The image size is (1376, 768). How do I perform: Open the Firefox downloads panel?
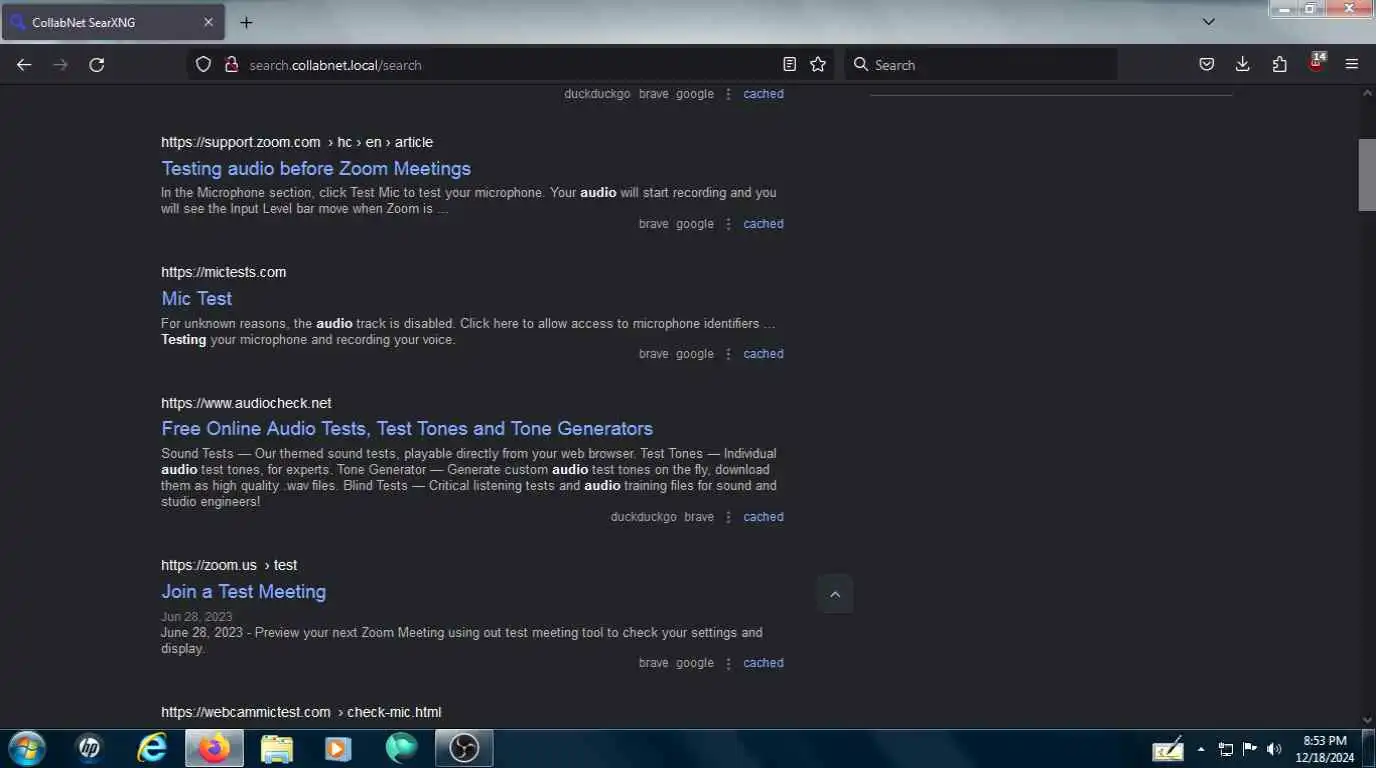click(1243, 64)
